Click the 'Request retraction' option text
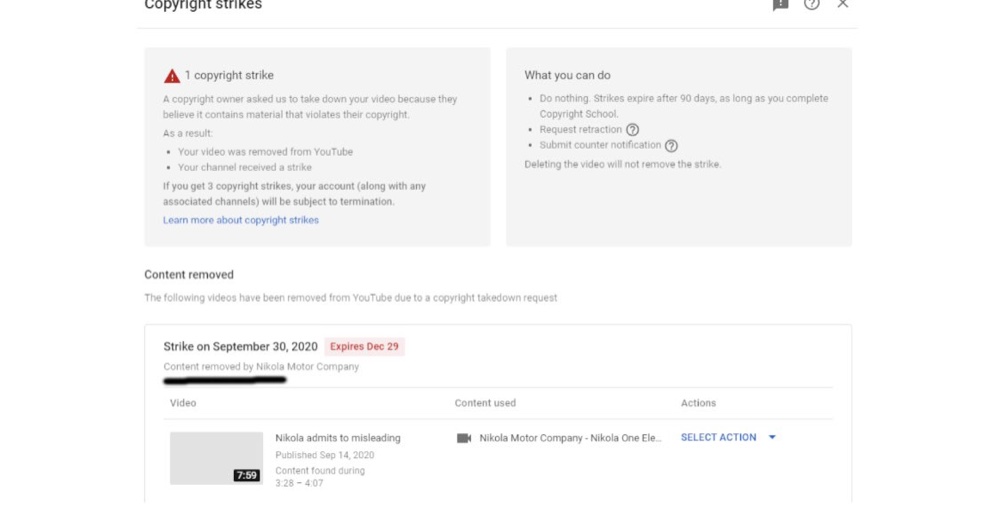The image size is (1000, 526). pos(580,129)
